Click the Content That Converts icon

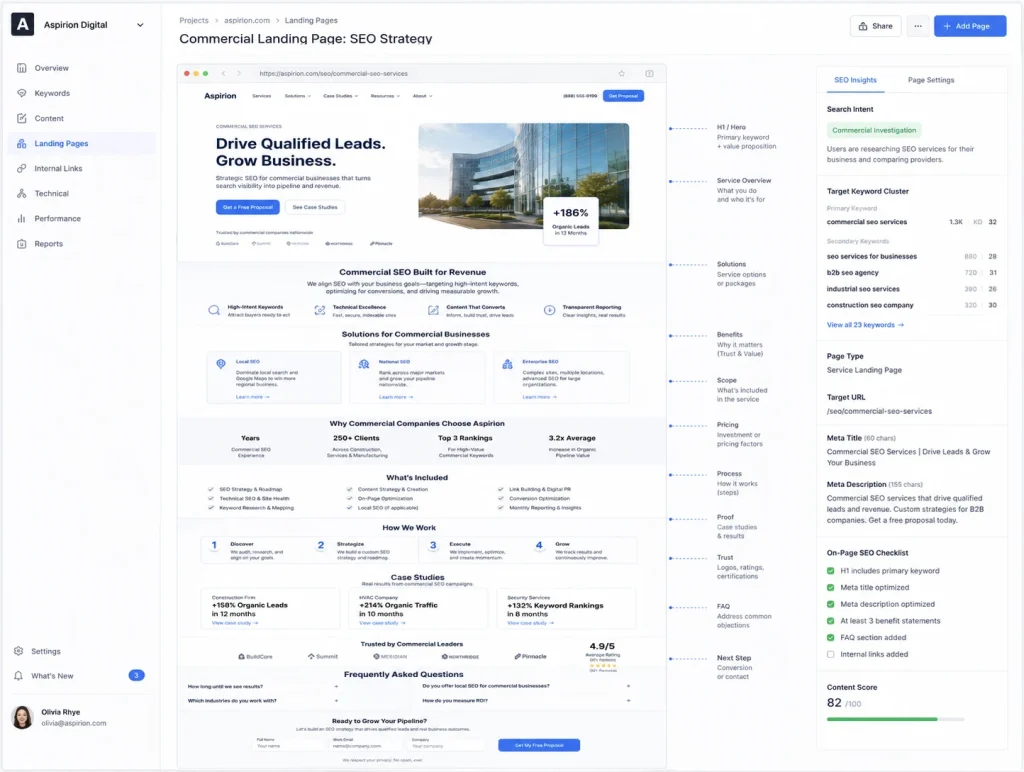[x=433, y=310]
